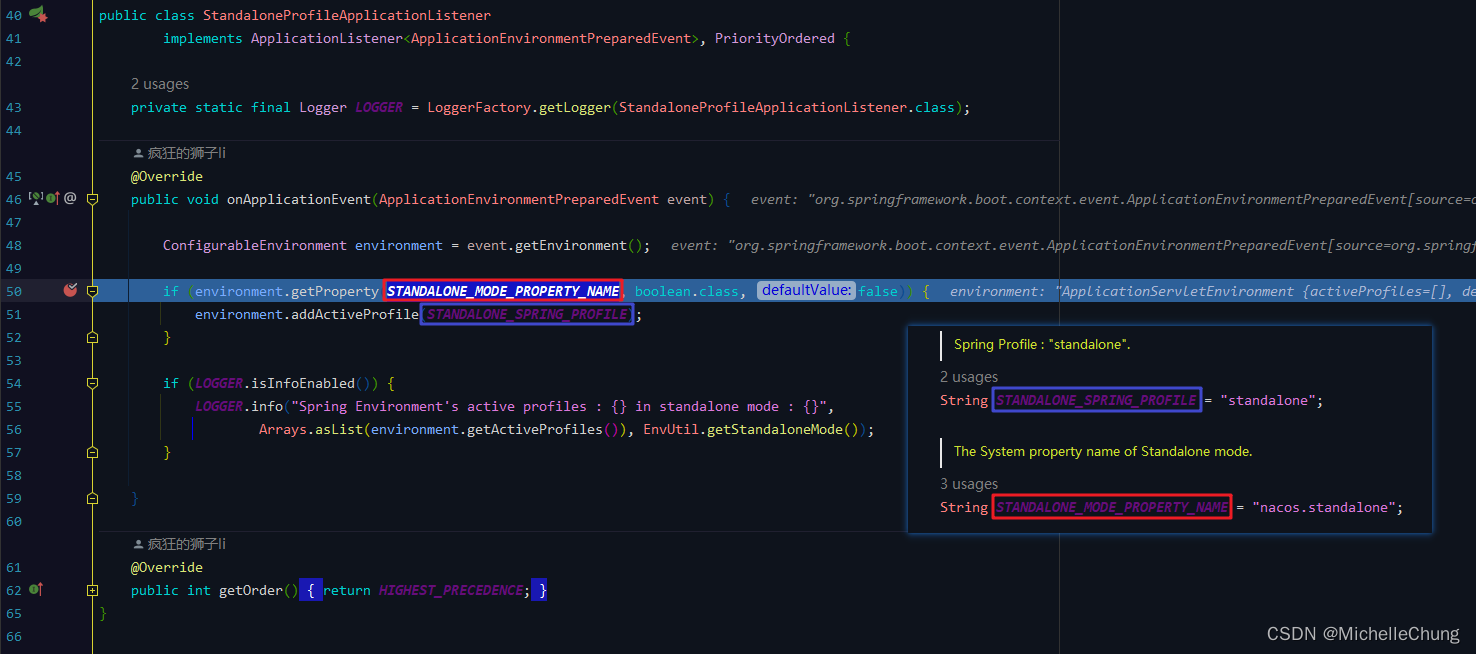
Task: Expand getOrder body via left folded brace
Action: click(311, 590)
